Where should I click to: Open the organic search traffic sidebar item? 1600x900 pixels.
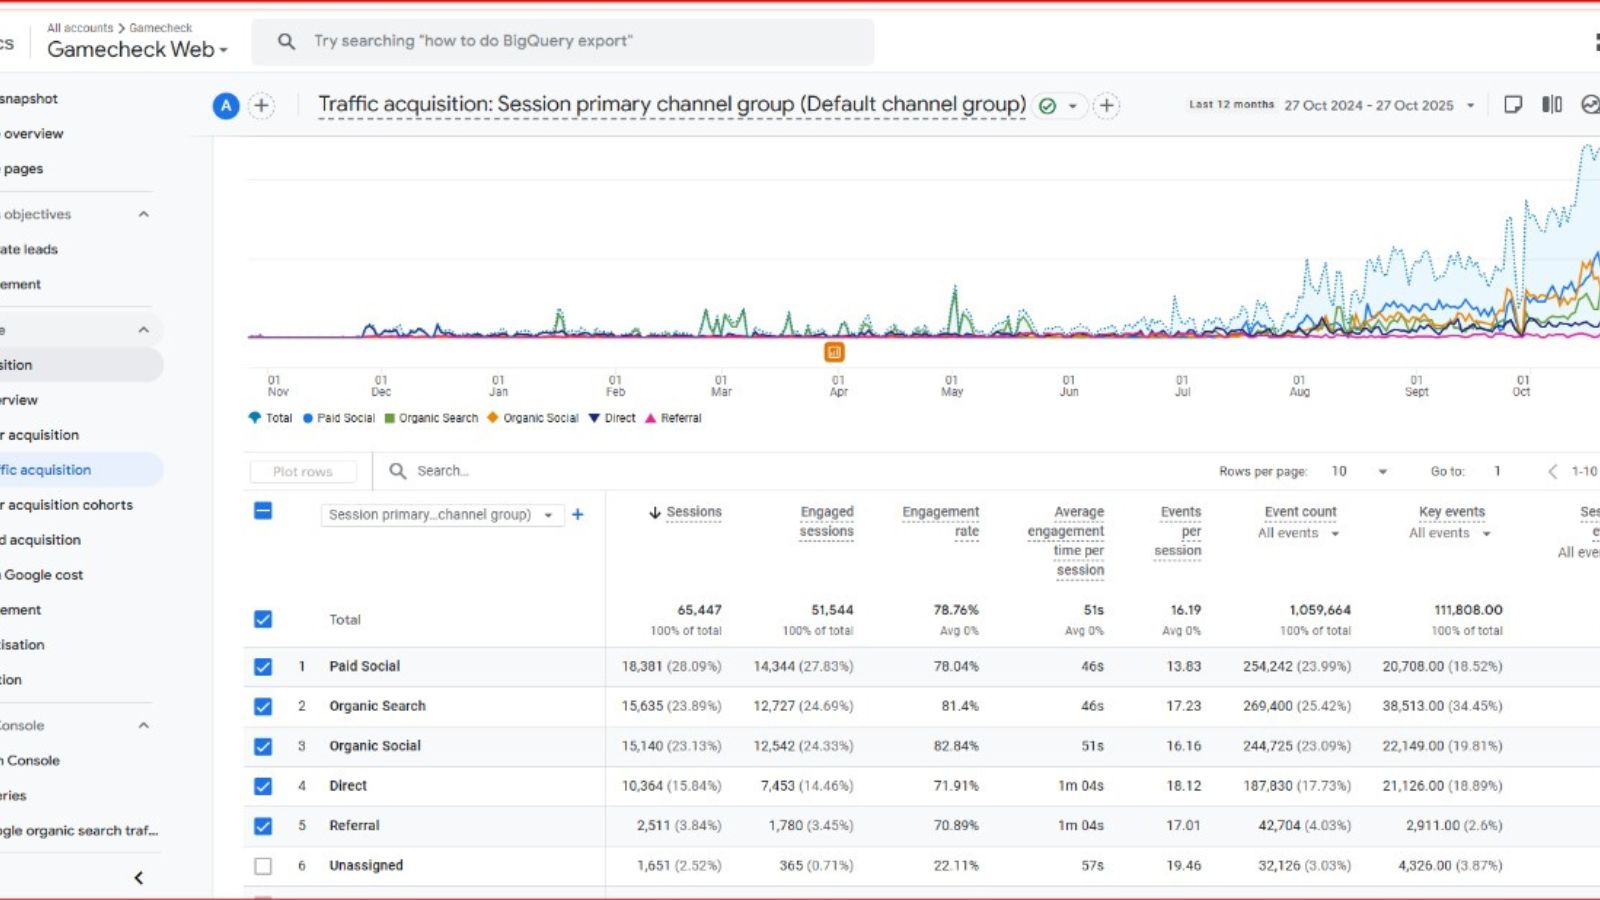[x=79, y=831]
